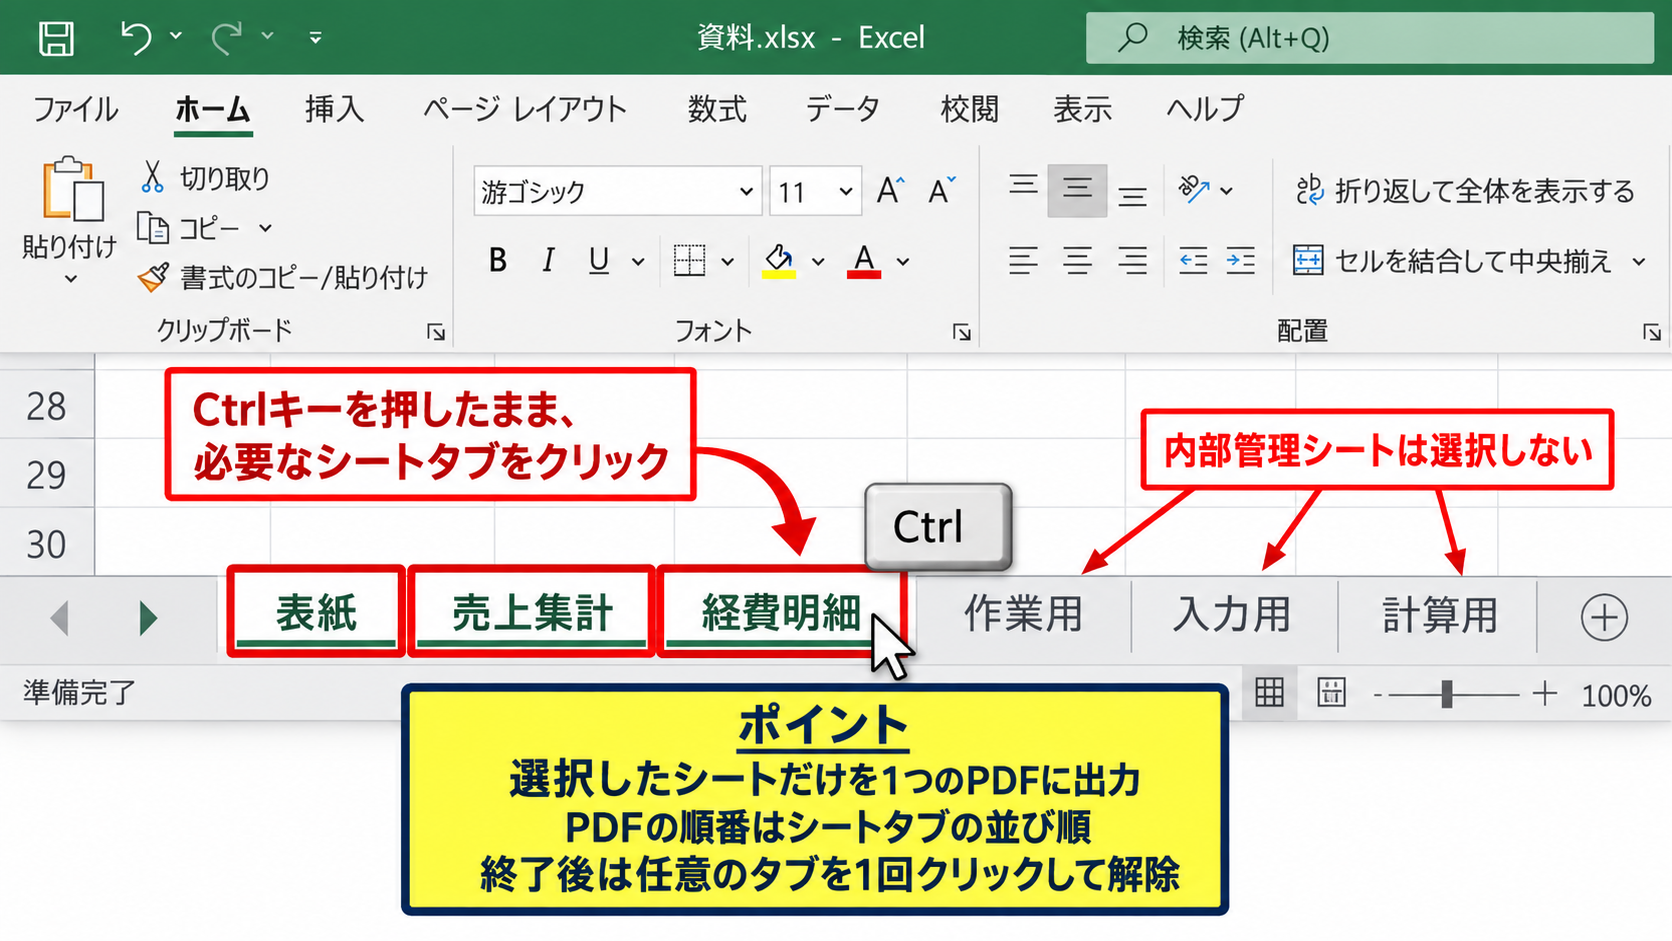Image resolution: width=1672 pixels, height=941 pixels.
Task: Expand the fill color dropdown arrow
Action: 818,262
